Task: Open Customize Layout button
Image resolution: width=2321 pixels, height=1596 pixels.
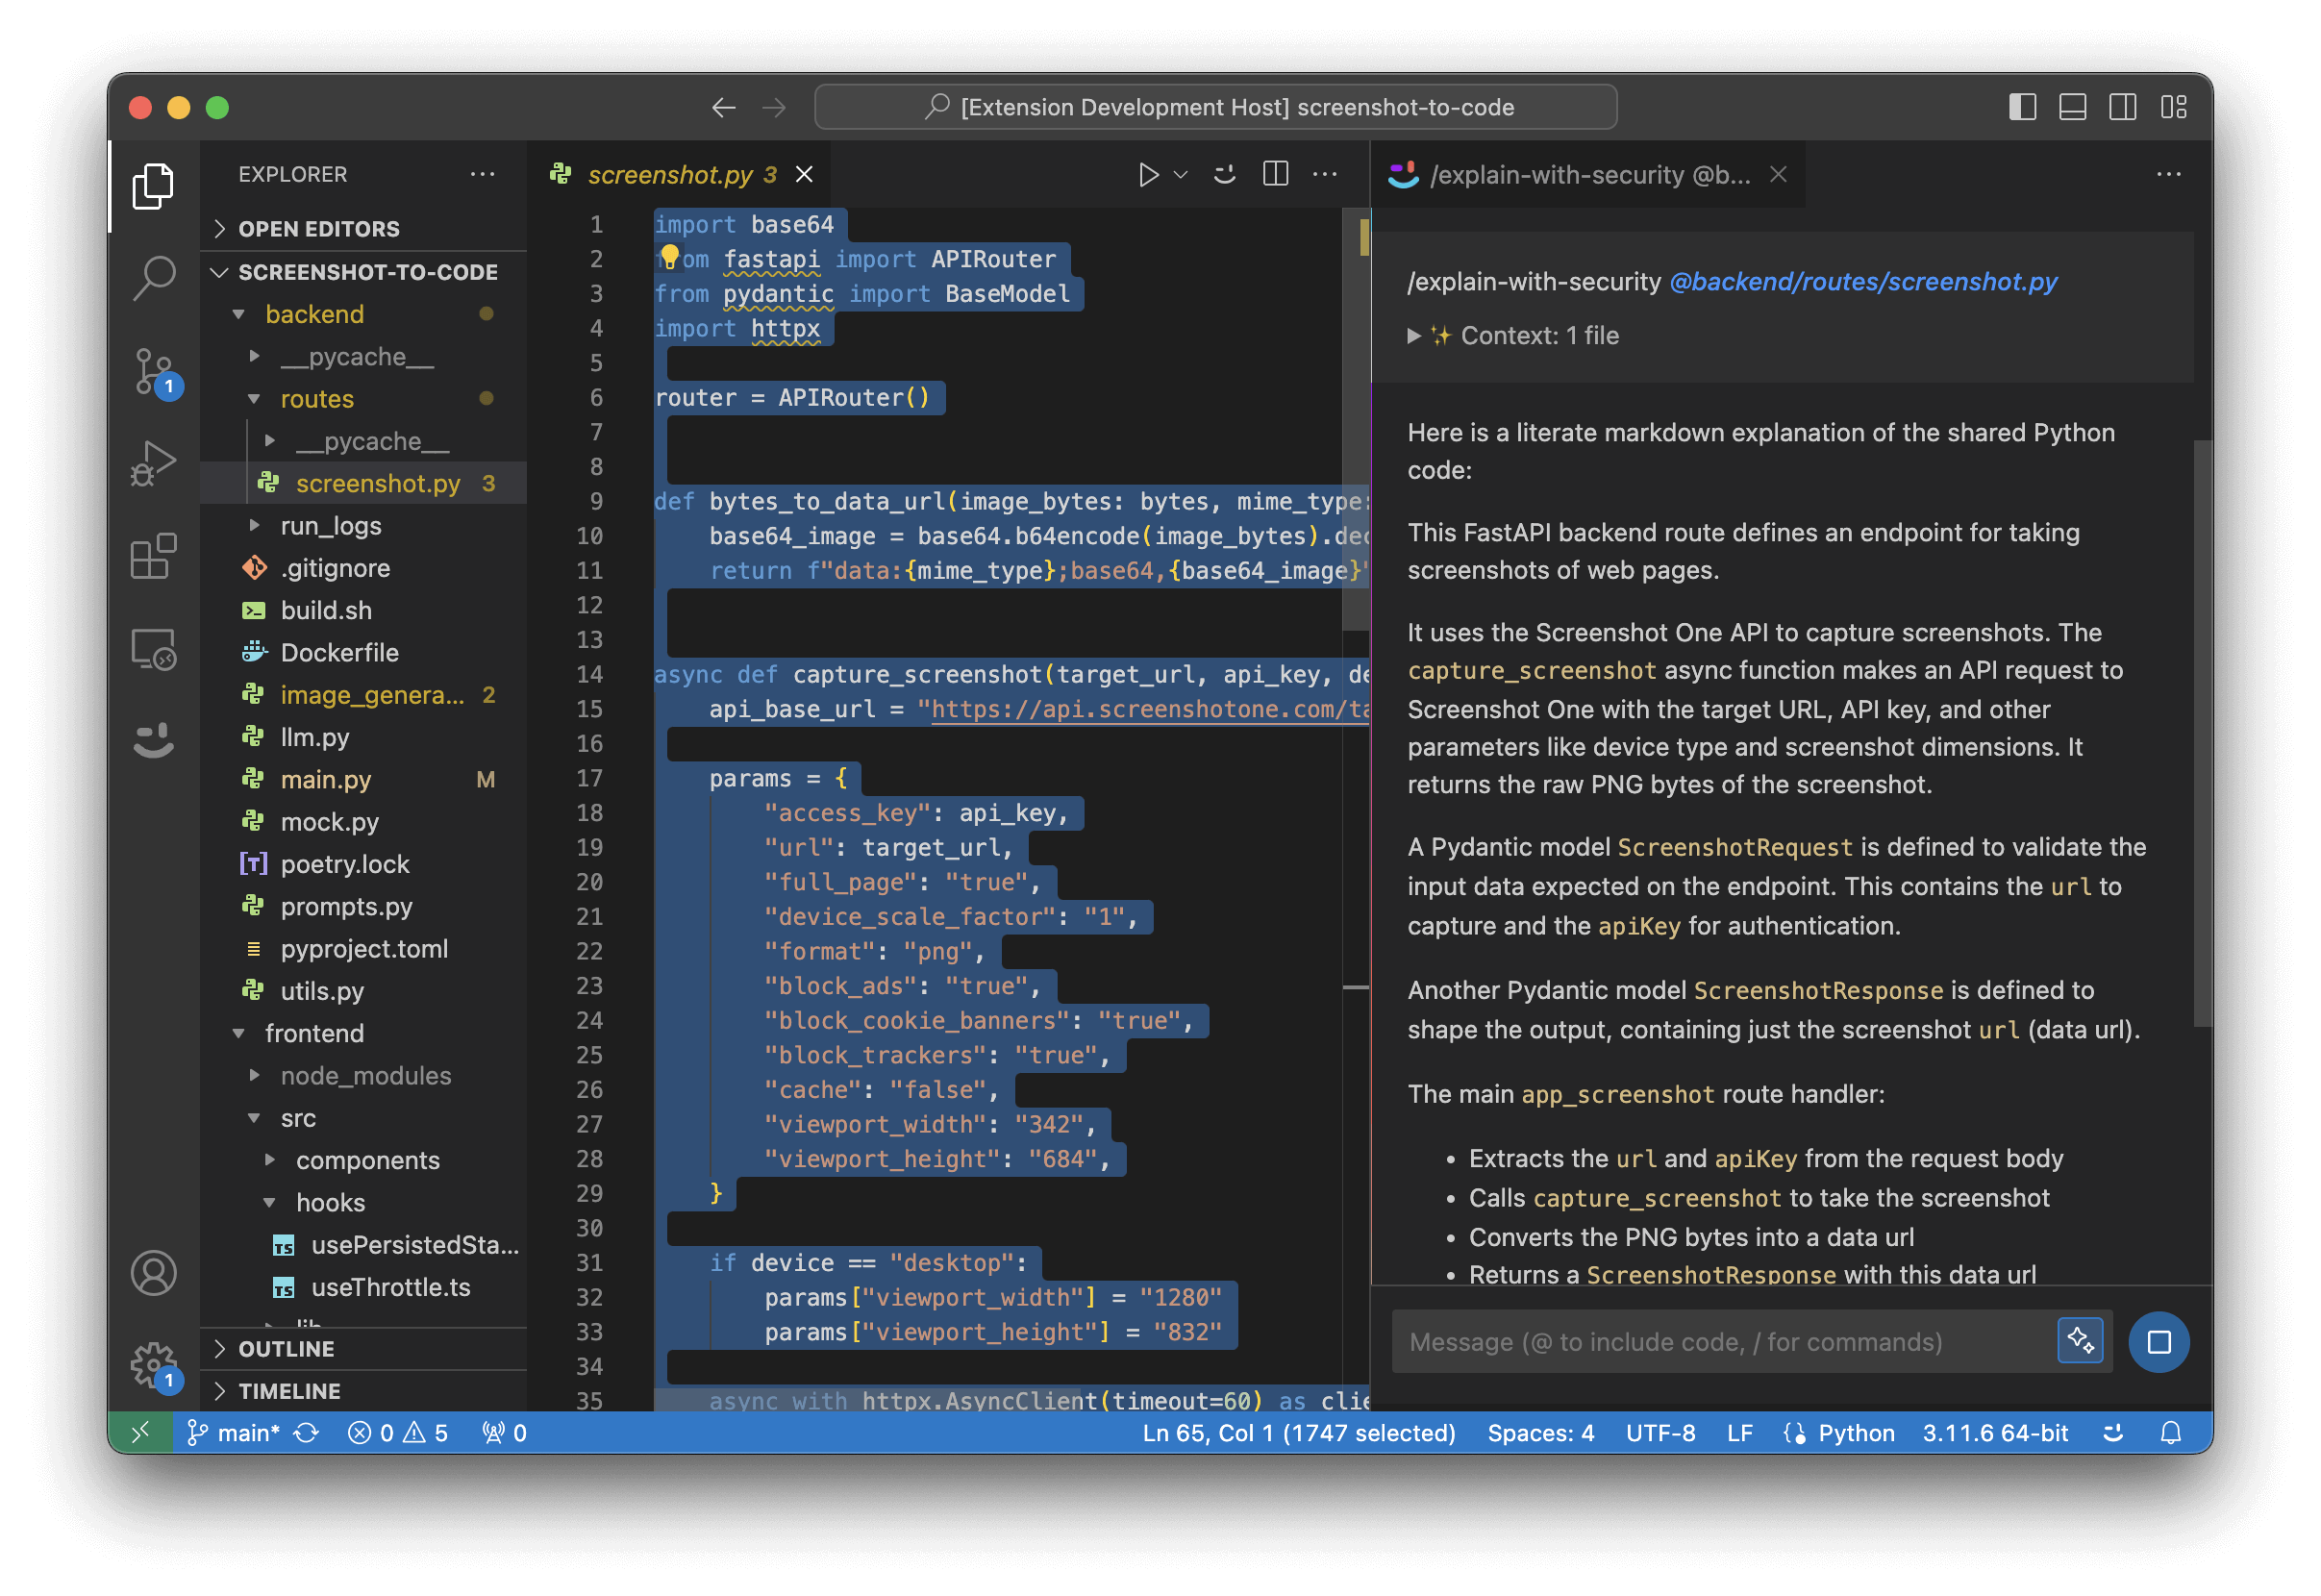Action: click(x=2173, y=107)
